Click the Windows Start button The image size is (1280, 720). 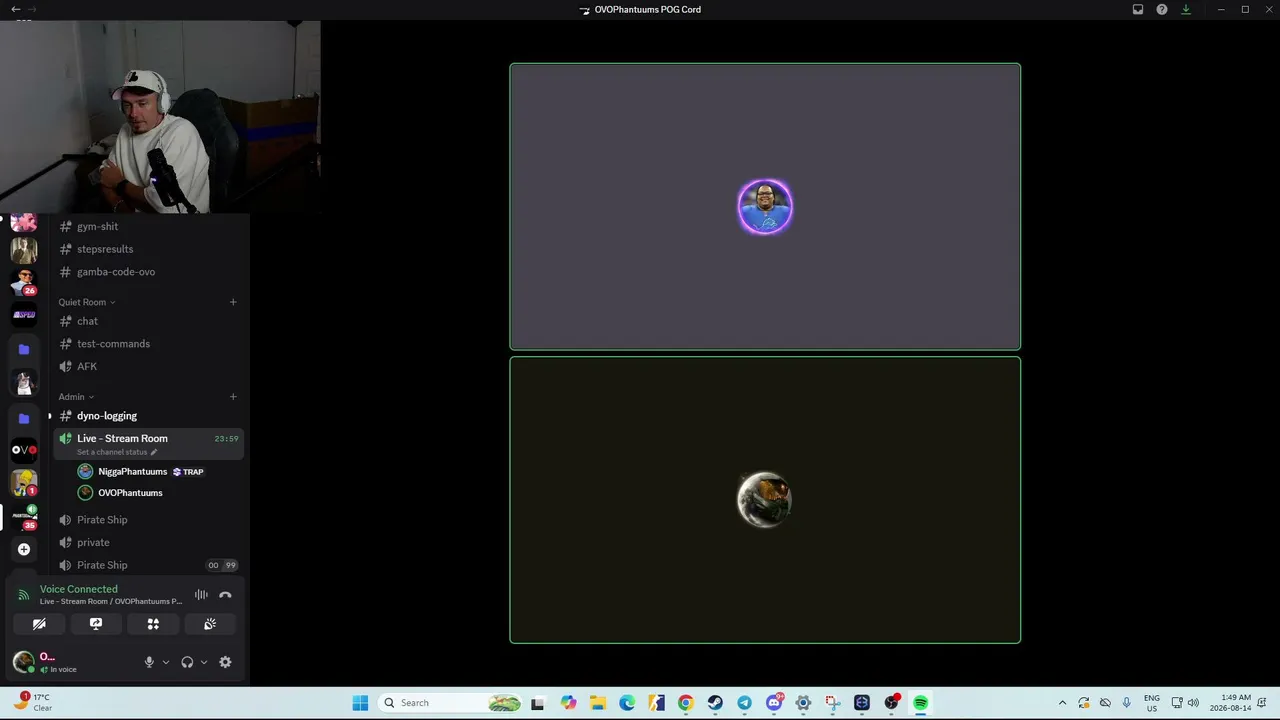(x=360, y=703)
